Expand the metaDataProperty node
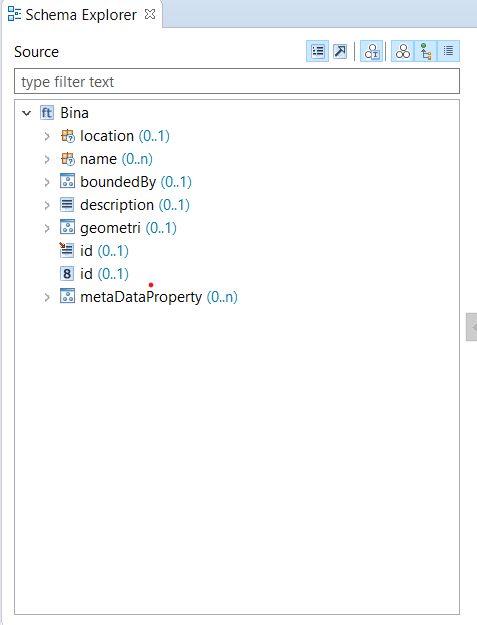This screenshot has width=477, height=625. 47,297
